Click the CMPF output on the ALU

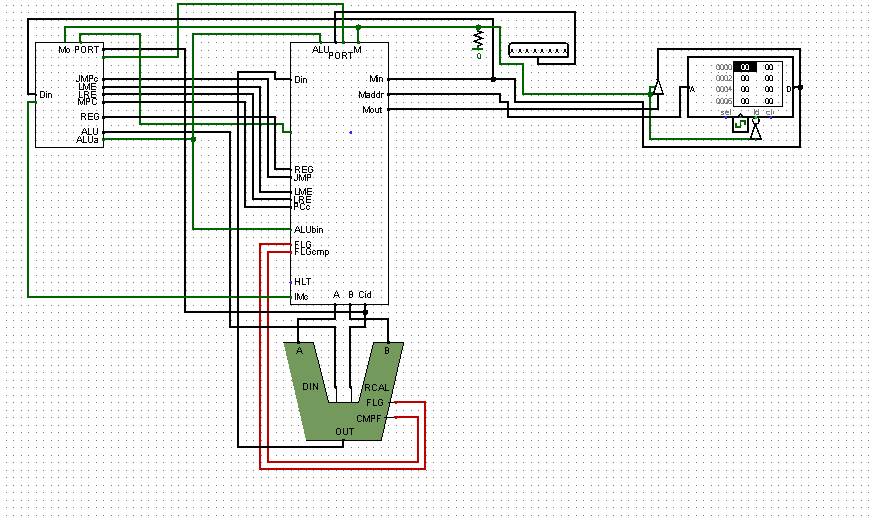click(x=370, y=418)
